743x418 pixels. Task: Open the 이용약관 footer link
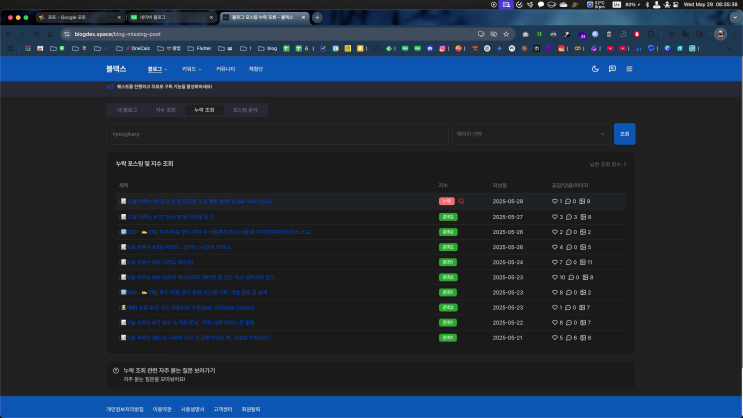[162, 409]
